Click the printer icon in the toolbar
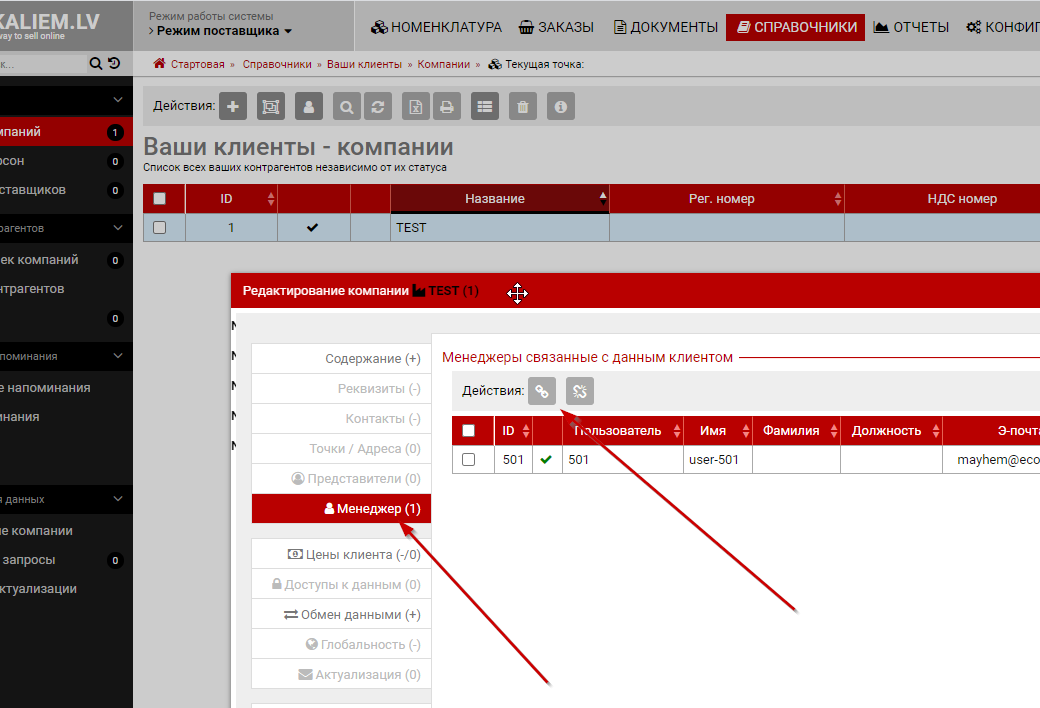Screen dimensions: 1040x708 446,106
